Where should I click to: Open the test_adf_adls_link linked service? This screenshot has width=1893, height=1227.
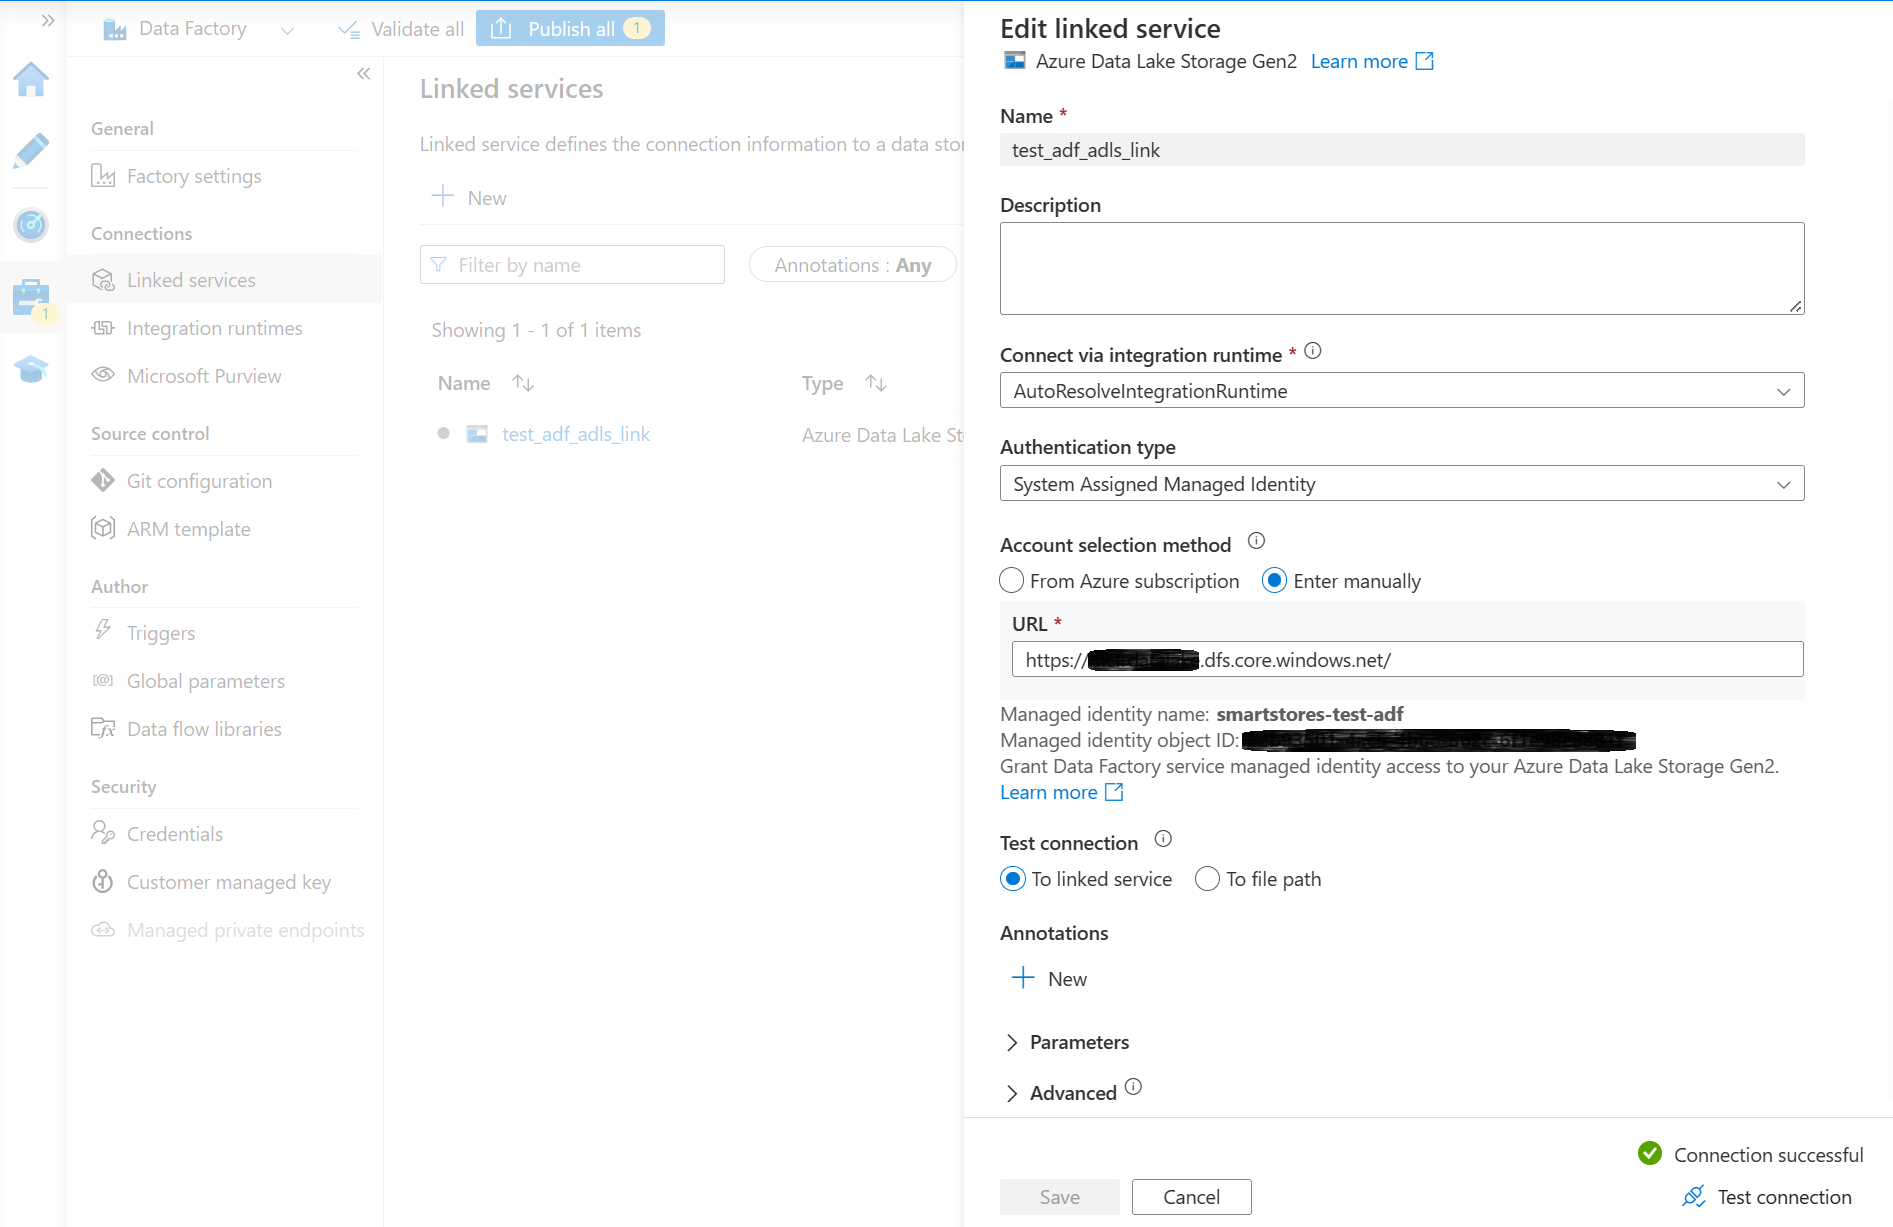576,434
